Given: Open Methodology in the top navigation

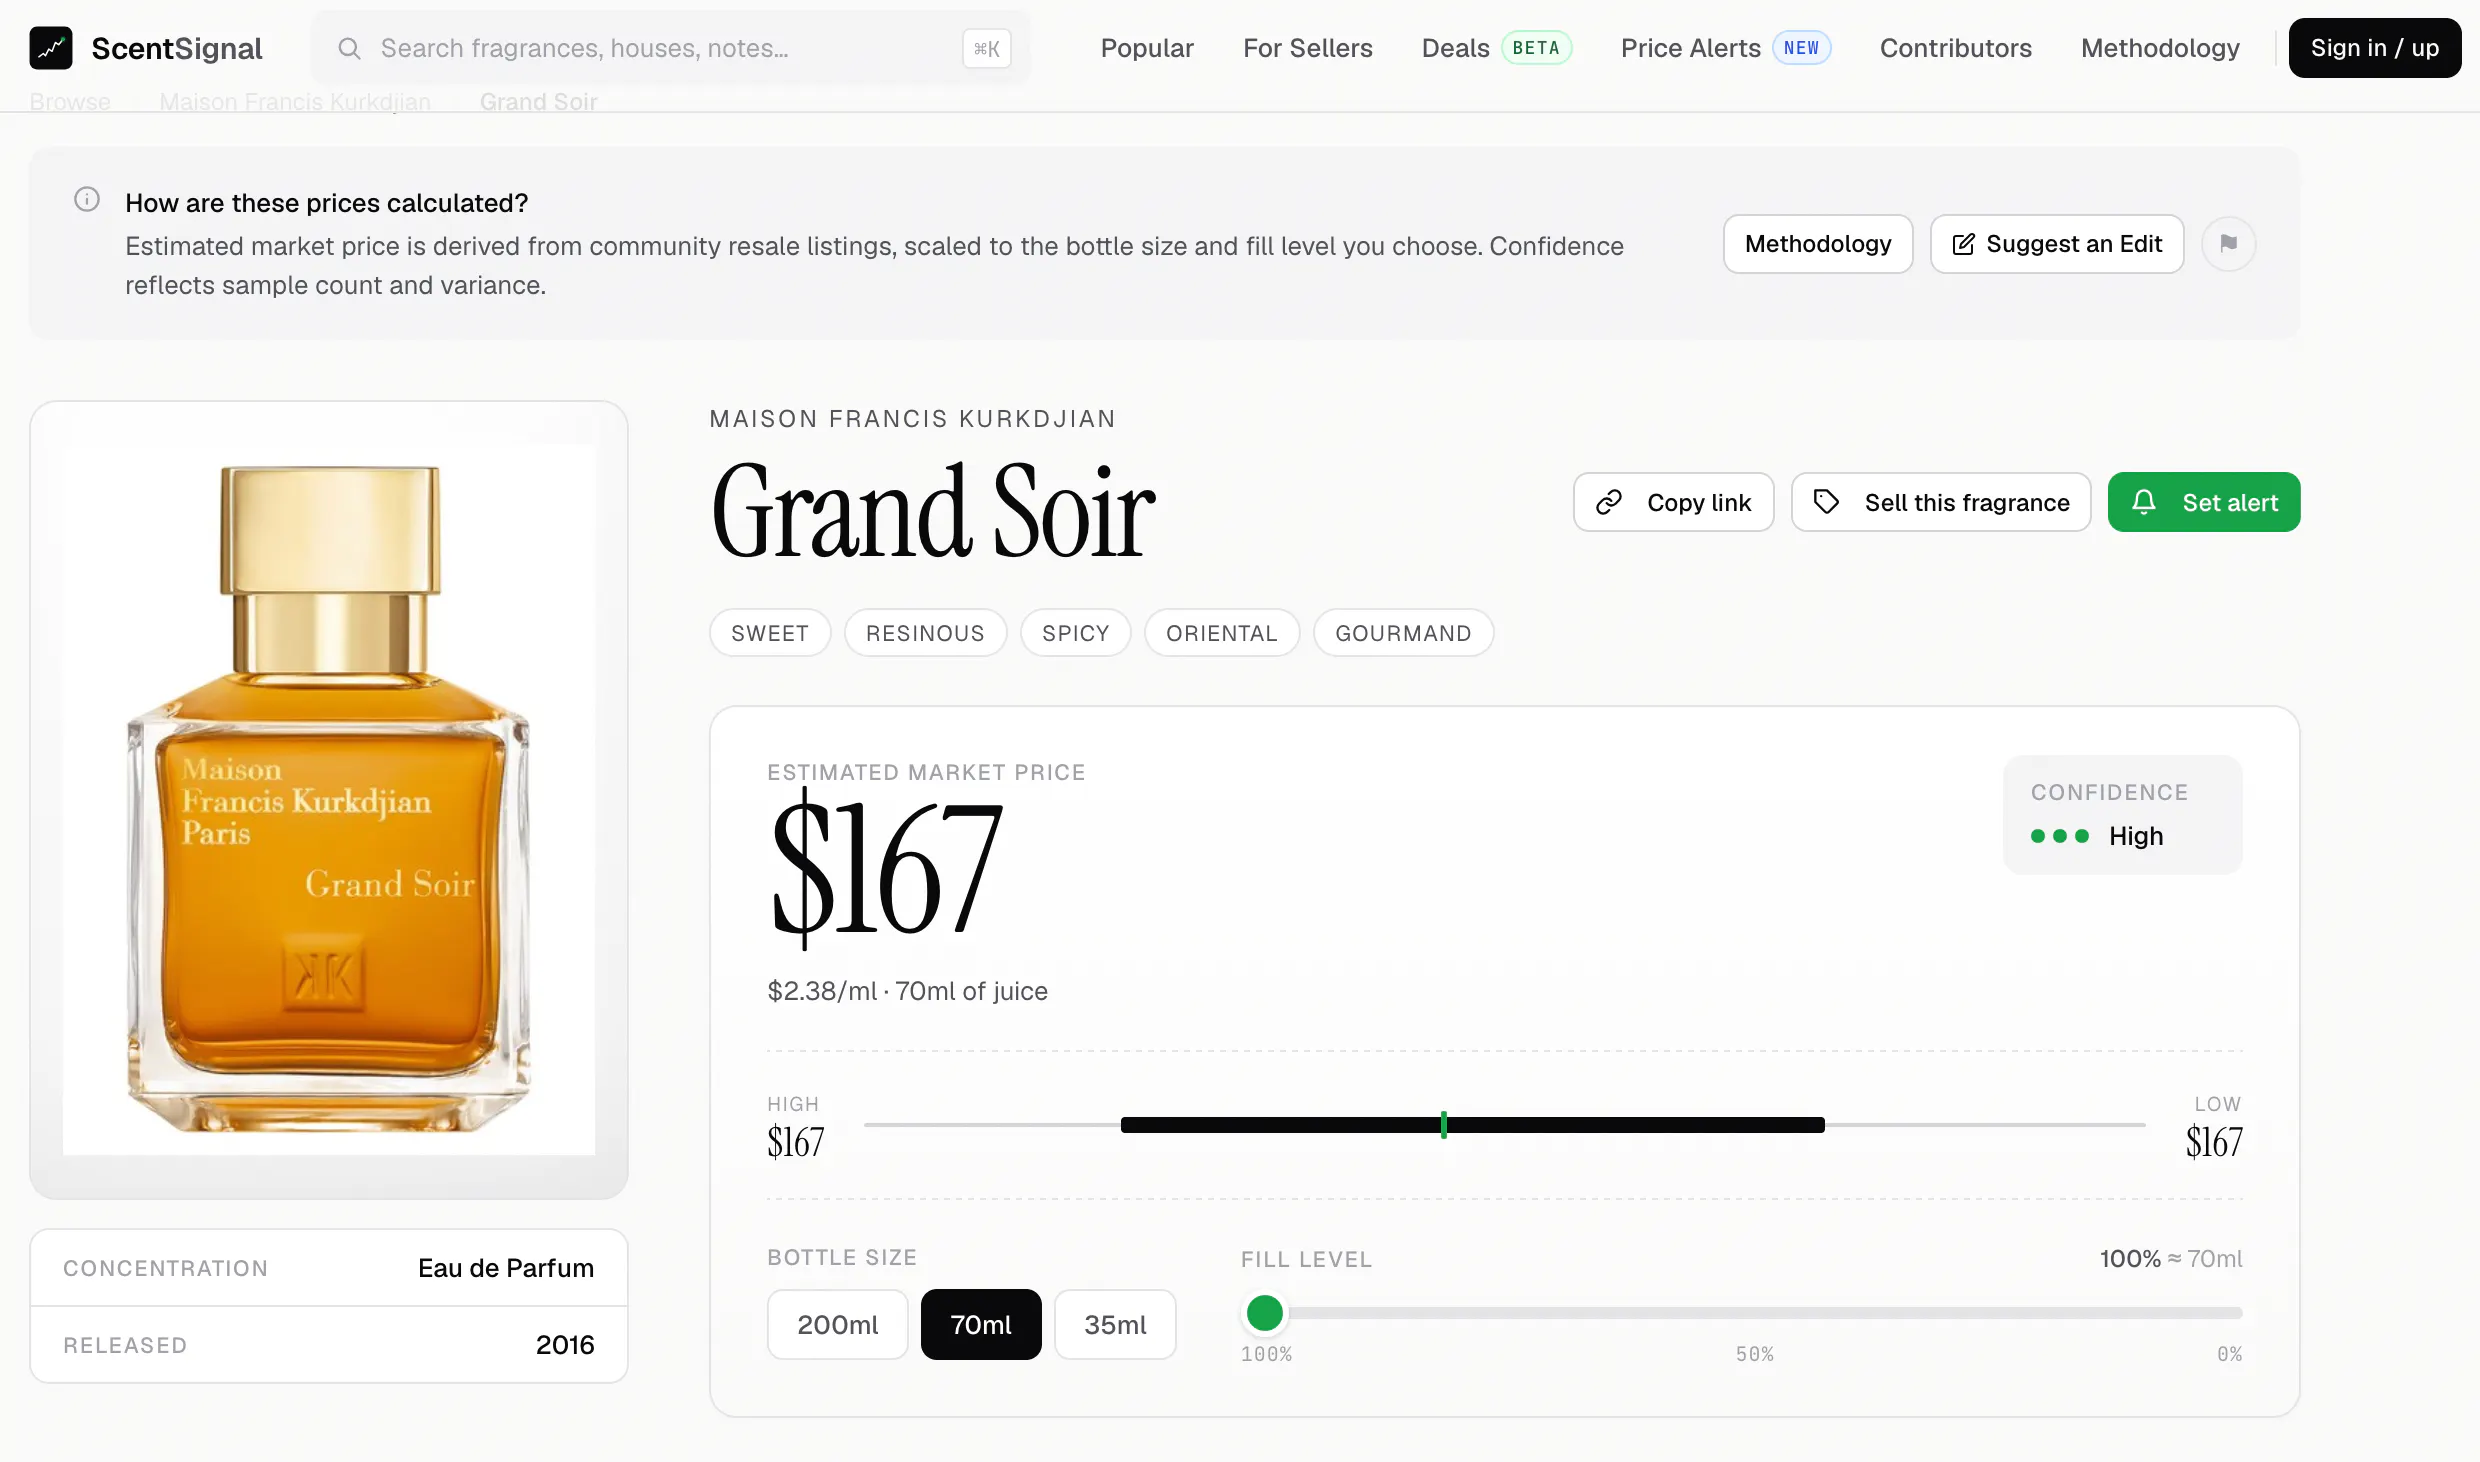Looking at the screenshot, I should (2160, 48).
